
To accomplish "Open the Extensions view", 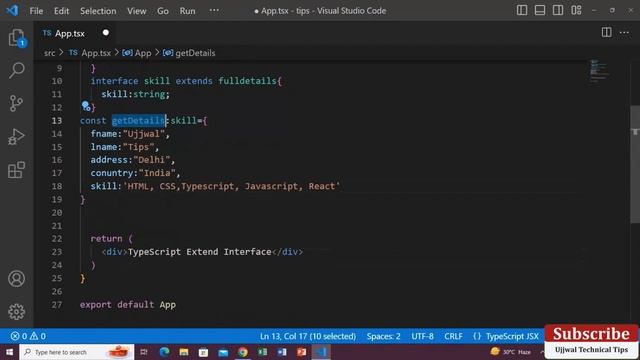I will pos(16,170).
